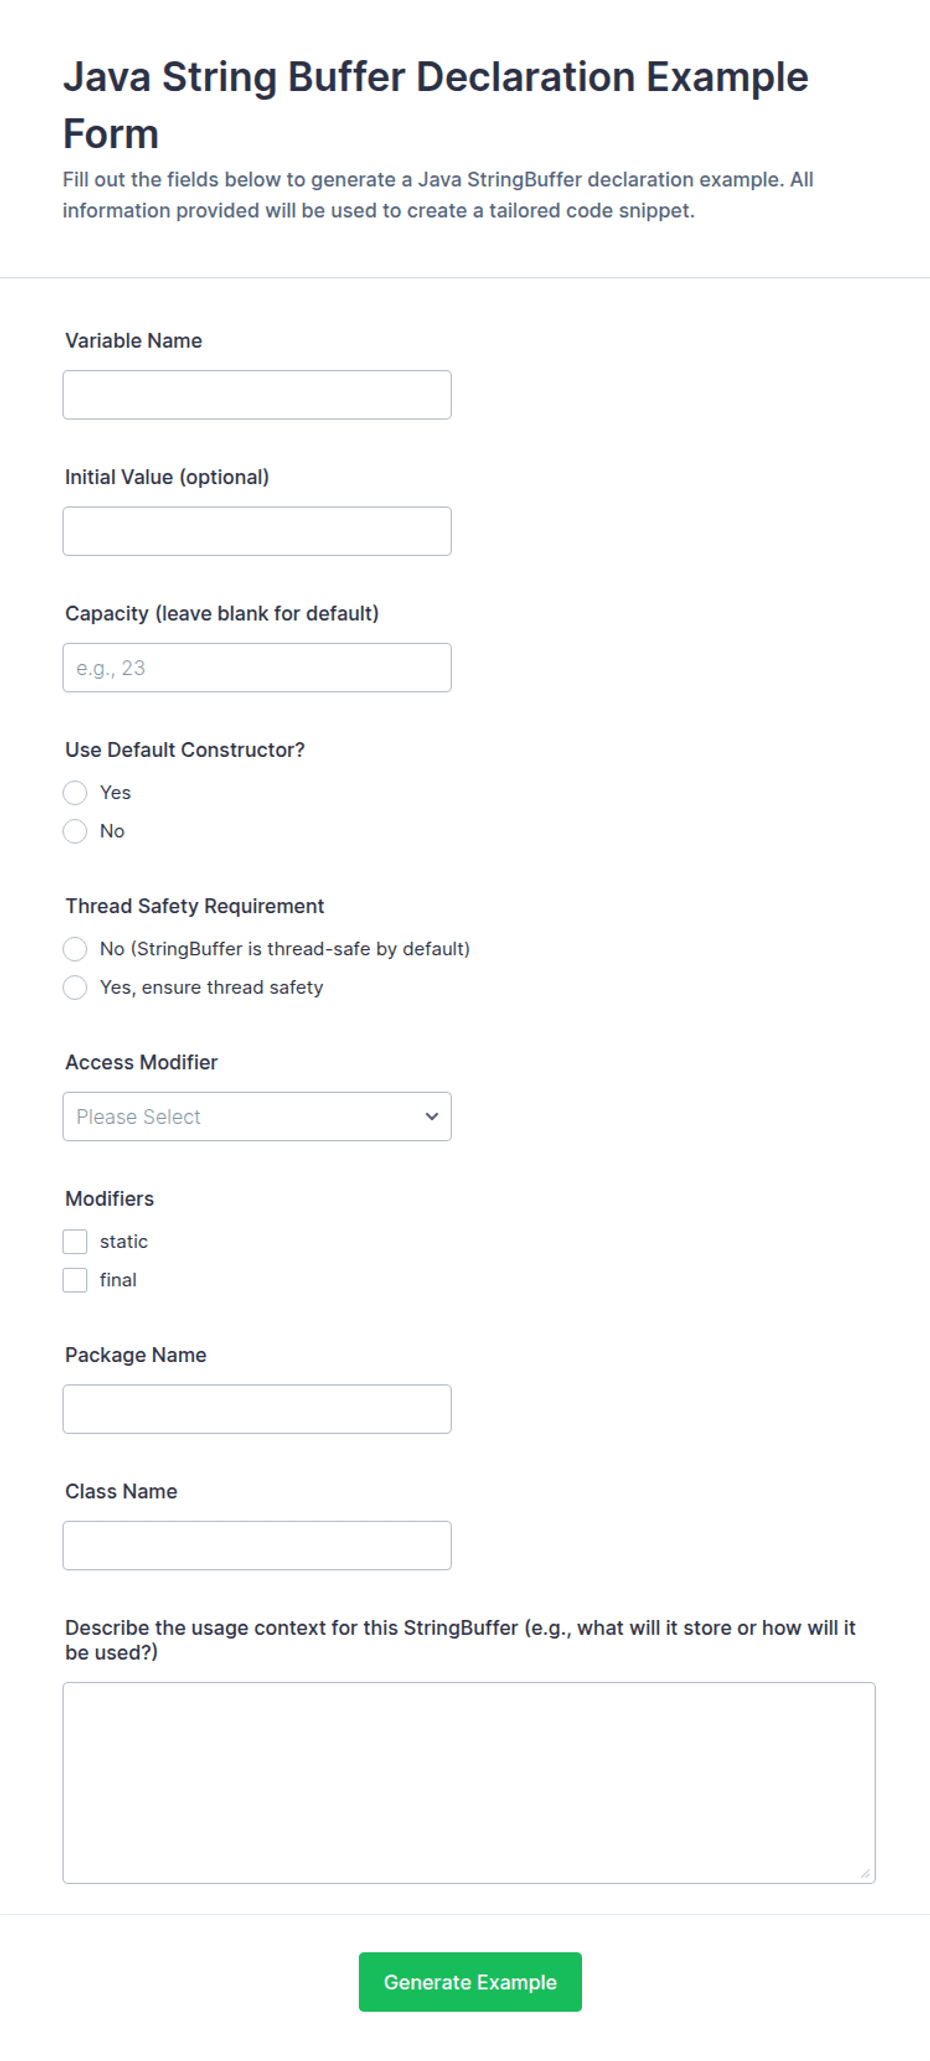930x2061 pixels.
Task: Select No for Use Default Constructor
Action: coord(75,831)
